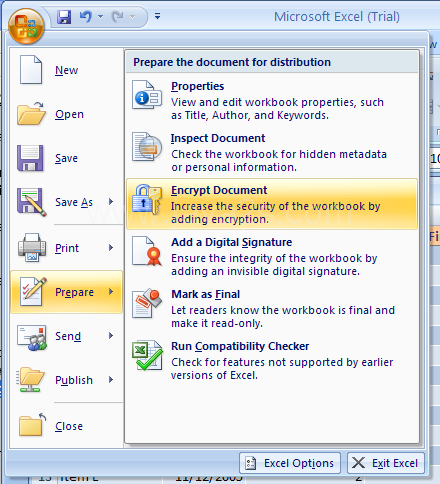440x484 pixels.
Task: Expand the Print submenu arrow
Action: [x=111, y=248]
